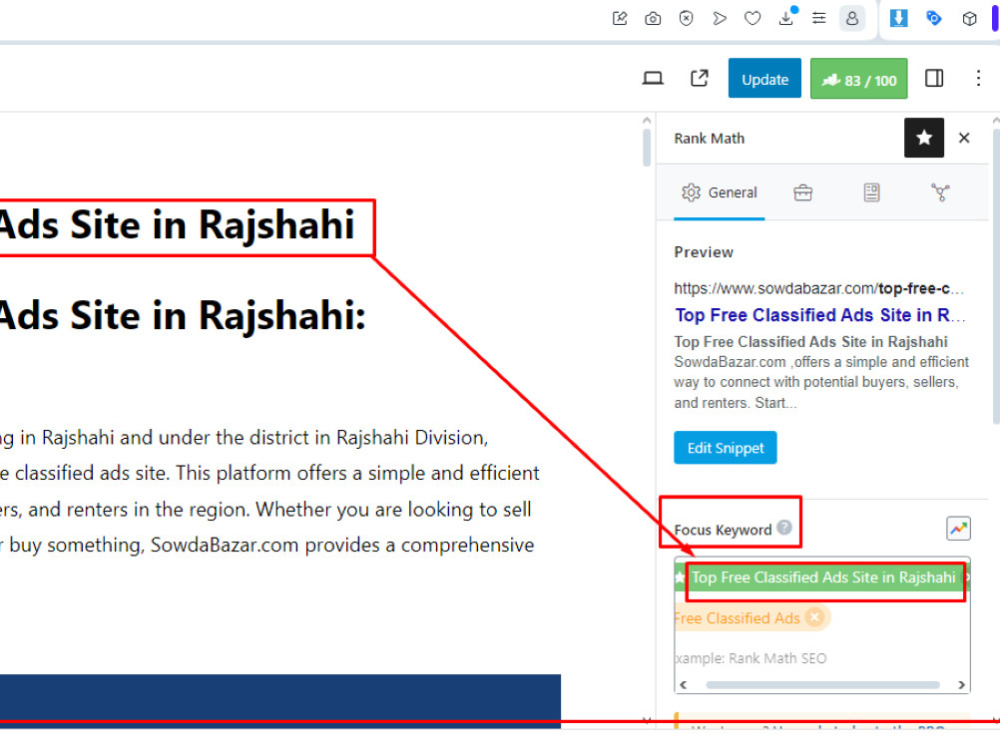The width and height of the screenshot is (1000, 750).
Task: Switch to the Social tab icon
Action: point(940,193)
